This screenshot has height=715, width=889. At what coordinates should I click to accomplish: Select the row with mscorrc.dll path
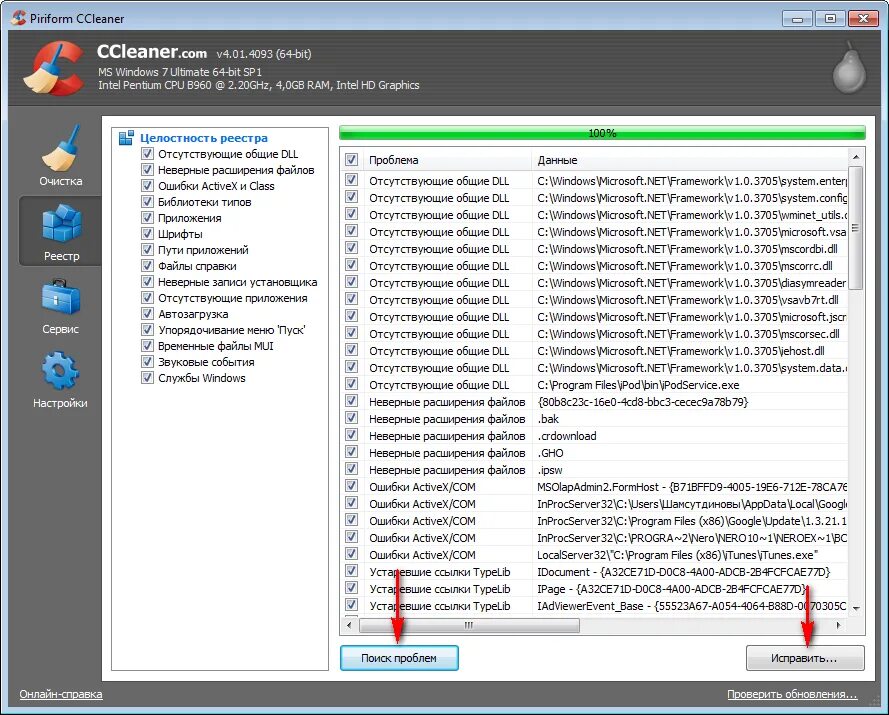coord(594,265)
